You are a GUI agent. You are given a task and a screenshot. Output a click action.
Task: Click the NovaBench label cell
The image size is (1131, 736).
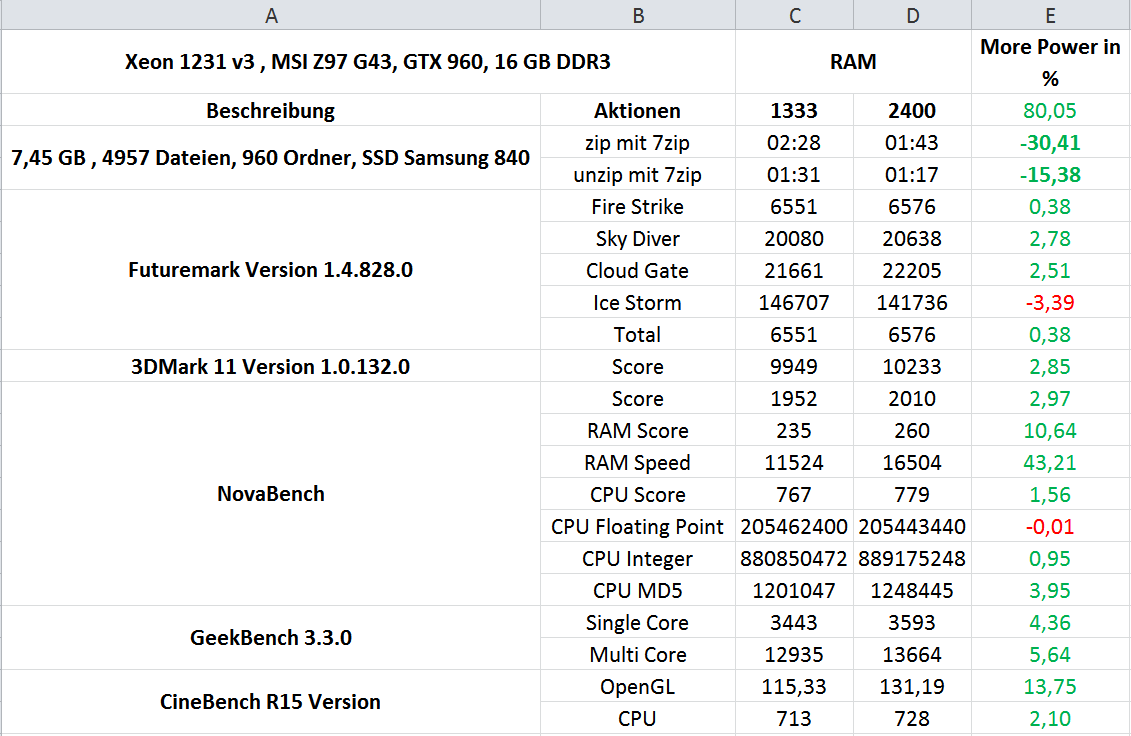tap(270, 494)
